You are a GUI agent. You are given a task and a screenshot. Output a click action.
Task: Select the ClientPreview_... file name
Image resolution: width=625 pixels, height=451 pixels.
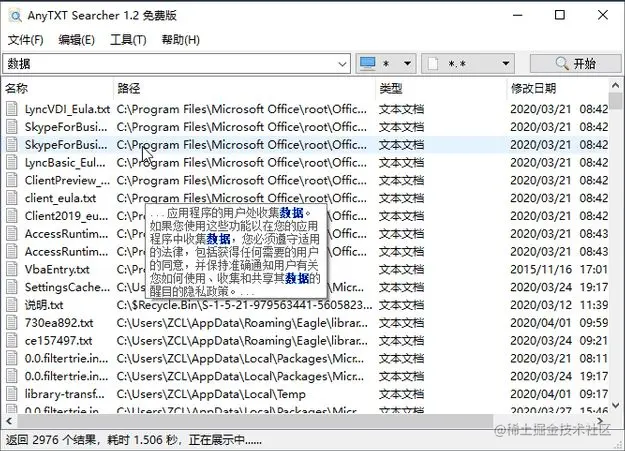click(x=67, y=180)
